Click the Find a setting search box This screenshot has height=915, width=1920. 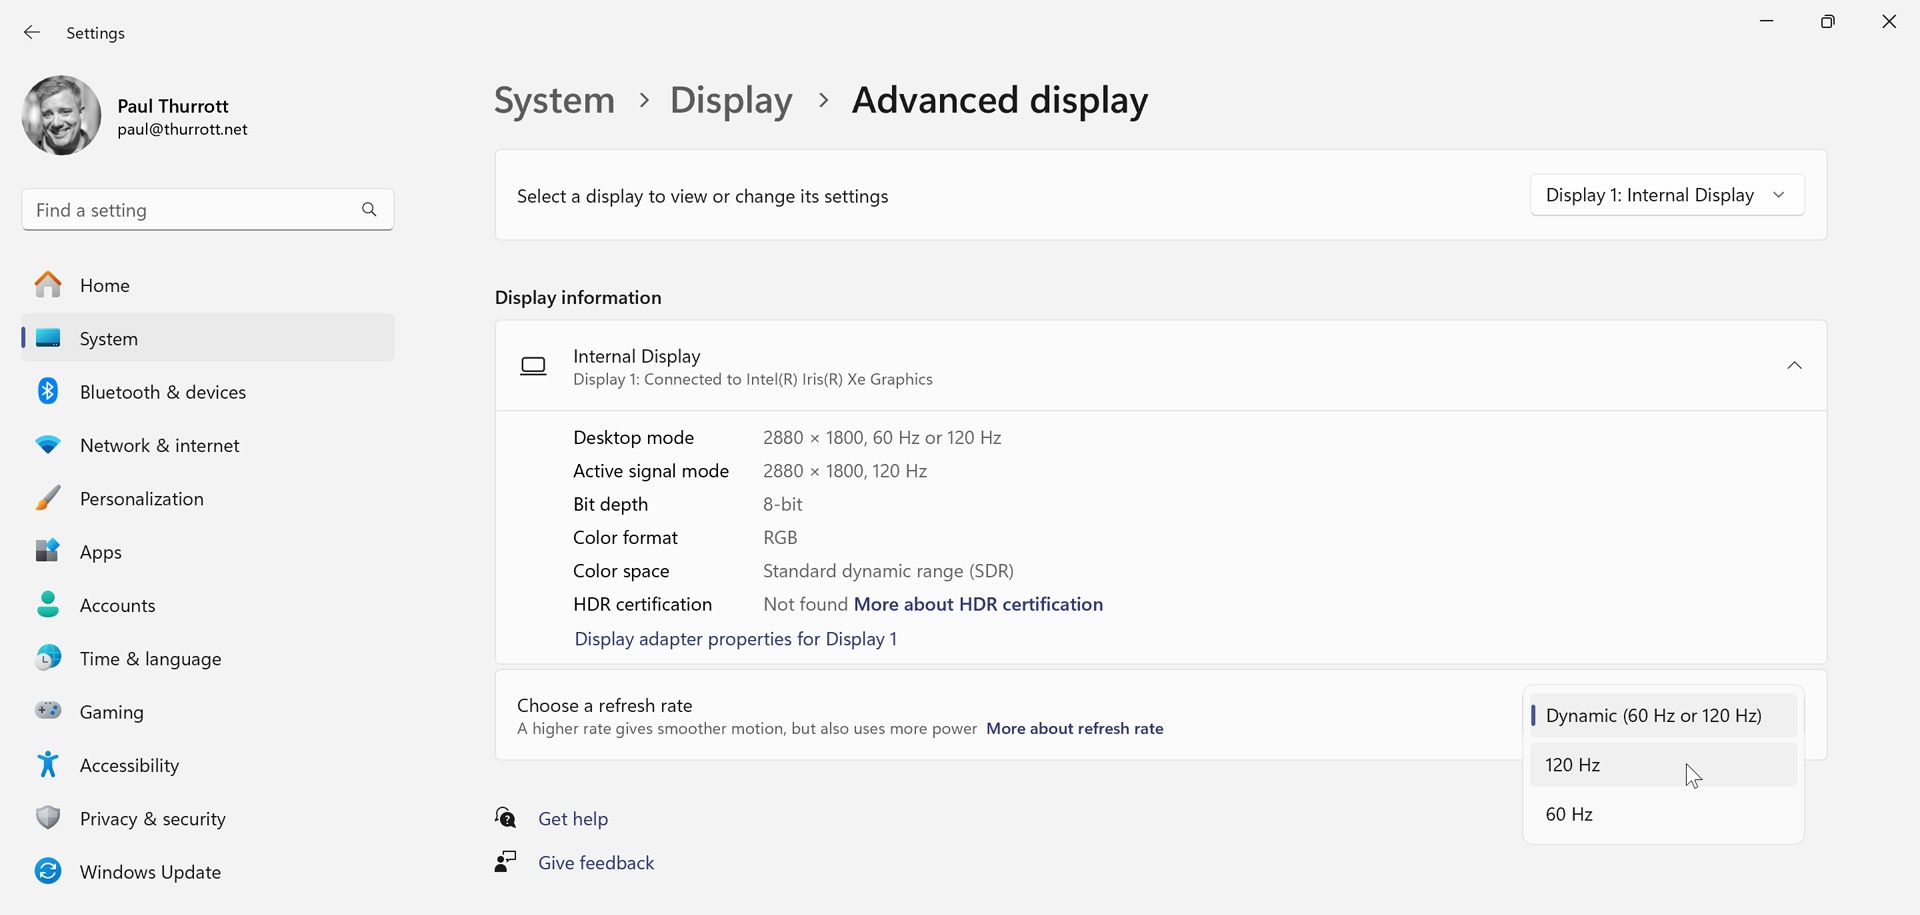190,210
